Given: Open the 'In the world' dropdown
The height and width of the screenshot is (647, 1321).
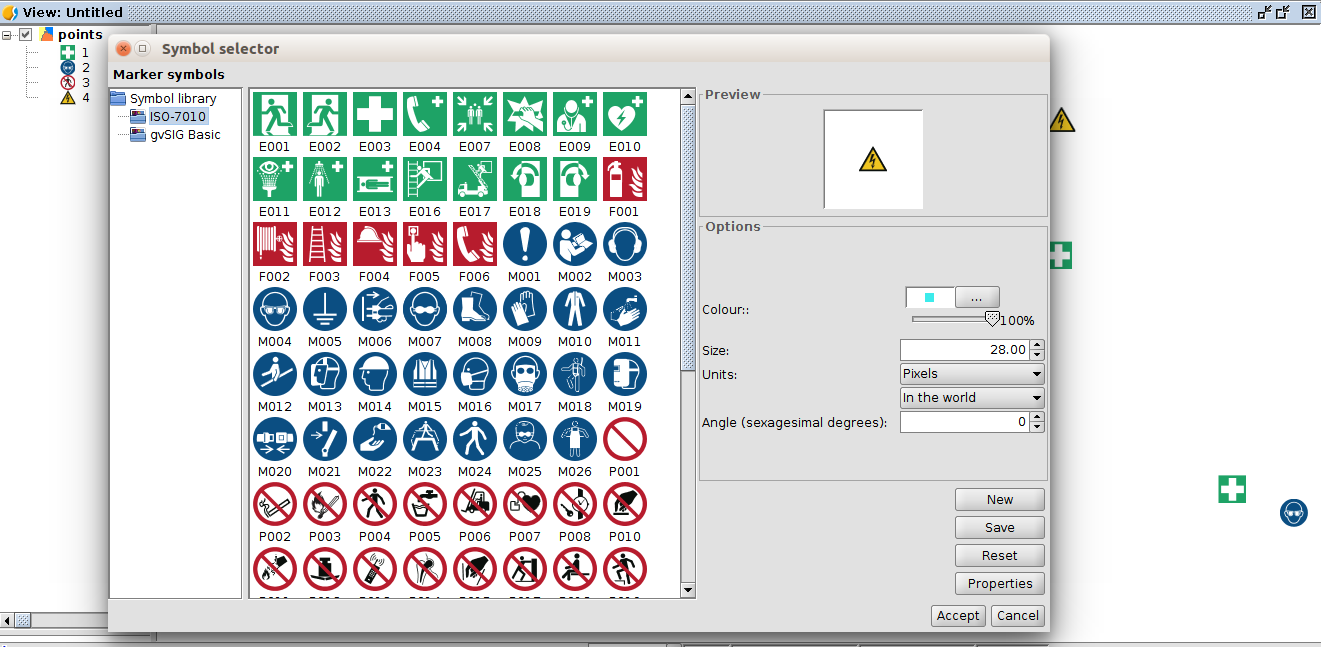Looking at the screenshot, I should coord(972,398).
